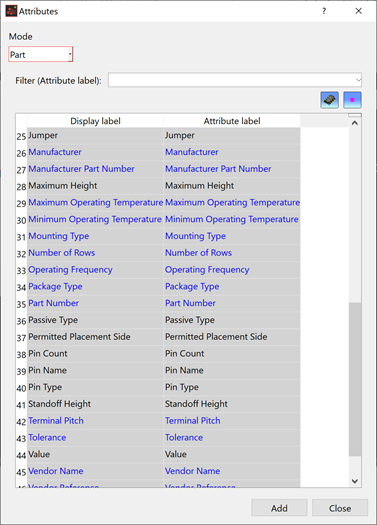Select Jumper in Display label column
This screenshot has width=377, height=525.
coord(95,136)
